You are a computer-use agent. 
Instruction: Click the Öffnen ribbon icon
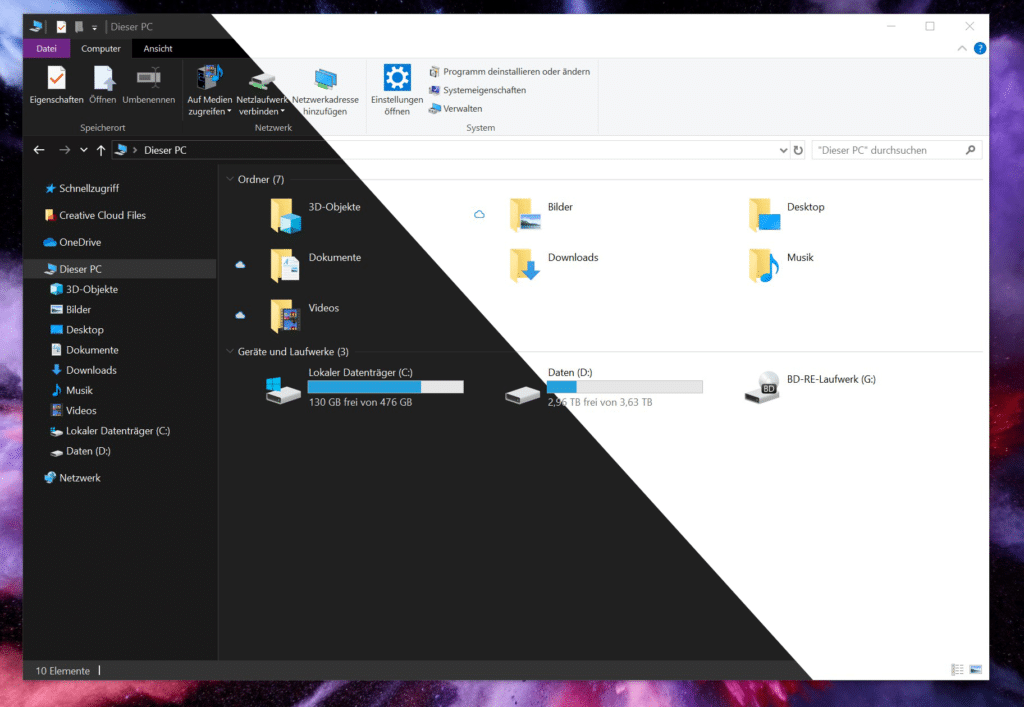103,79
